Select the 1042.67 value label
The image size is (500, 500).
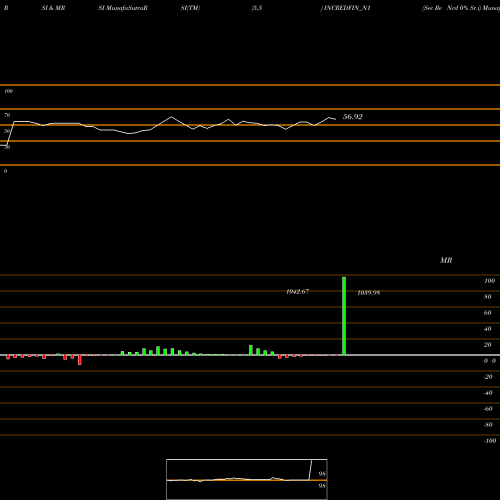297,292
